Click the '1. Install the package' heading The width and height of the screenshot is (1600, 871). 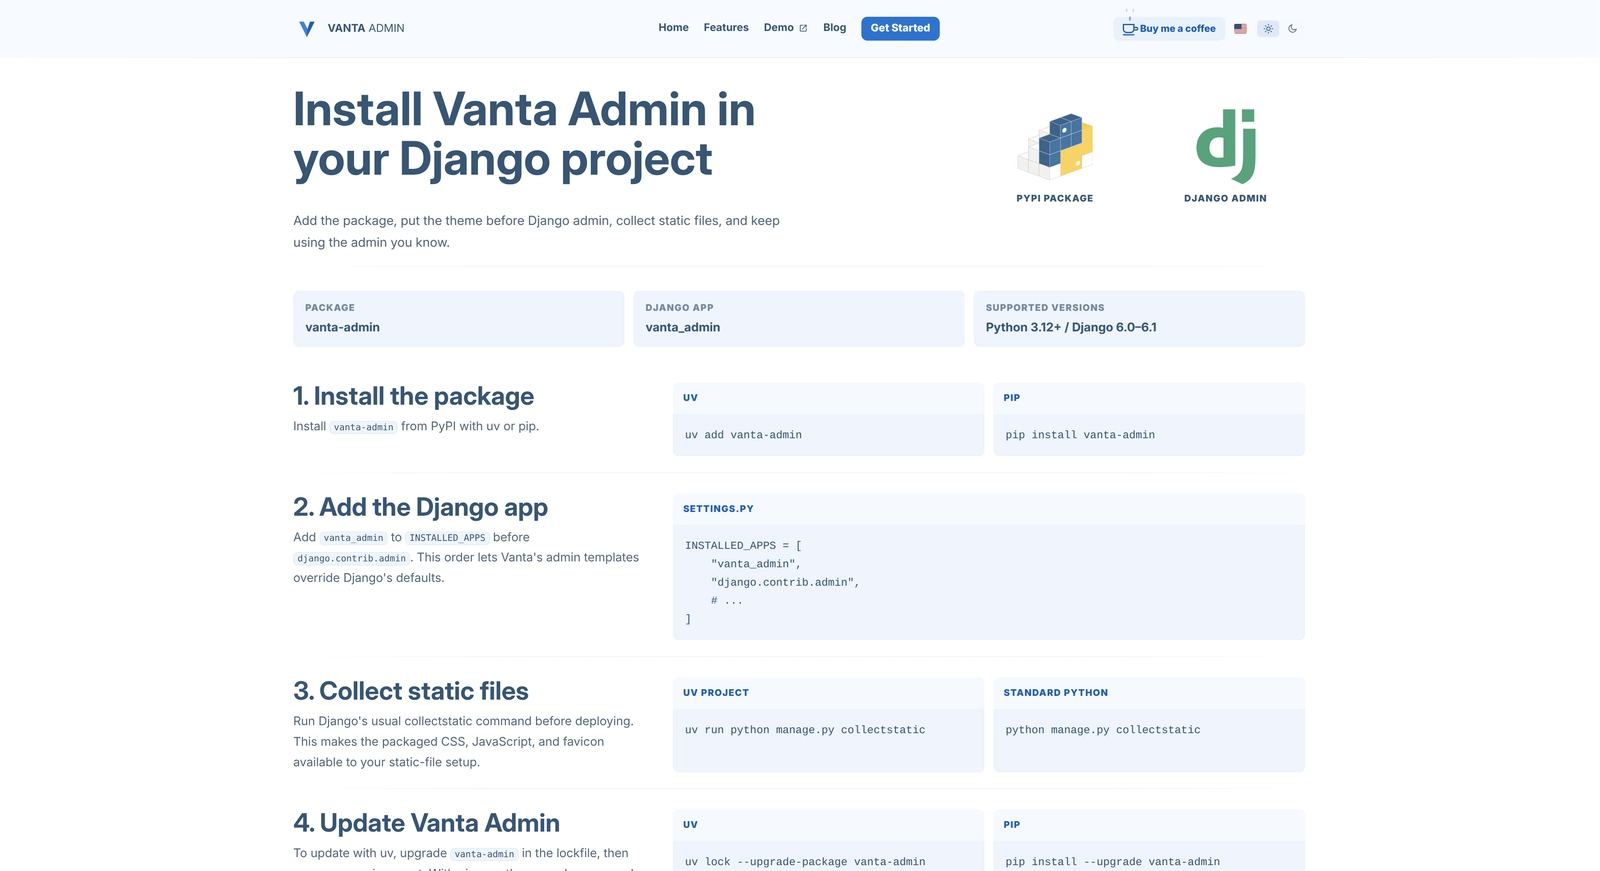413,397
